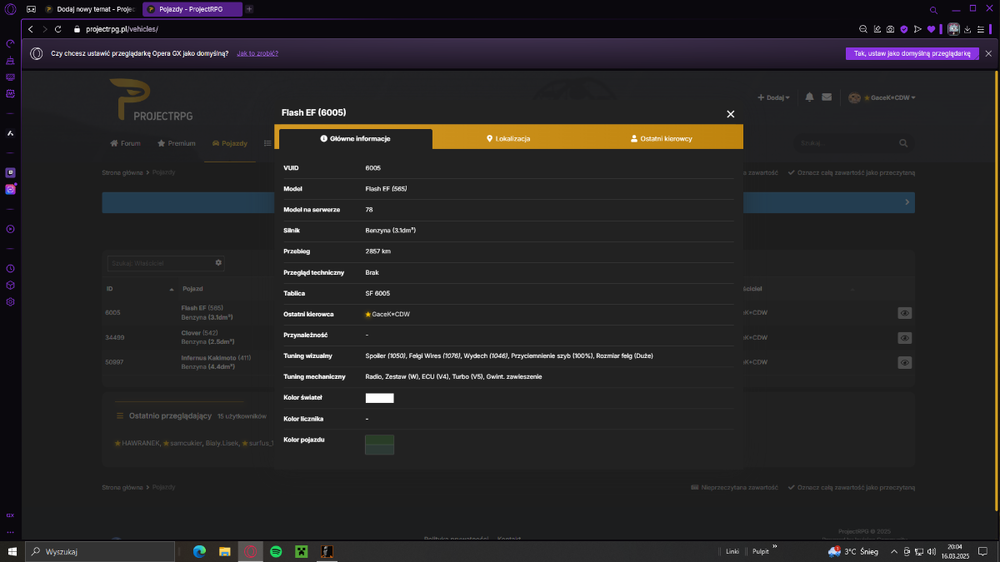This screenshot has height=562, width=1000.
Task: Open the notifications bell
Action: click(809, 98)
